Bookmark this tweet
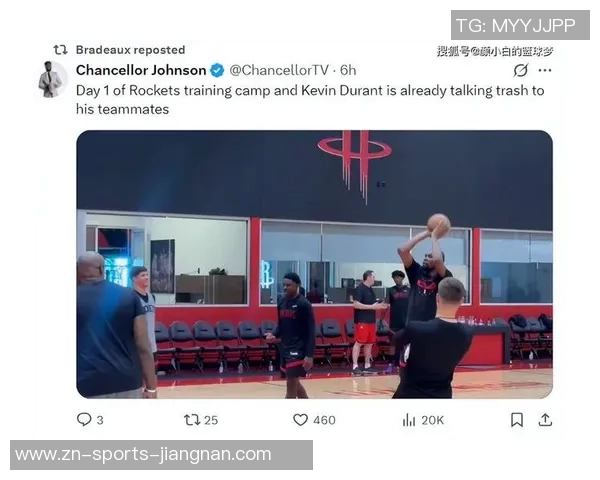Screen dimensions: 600x480 517,420
